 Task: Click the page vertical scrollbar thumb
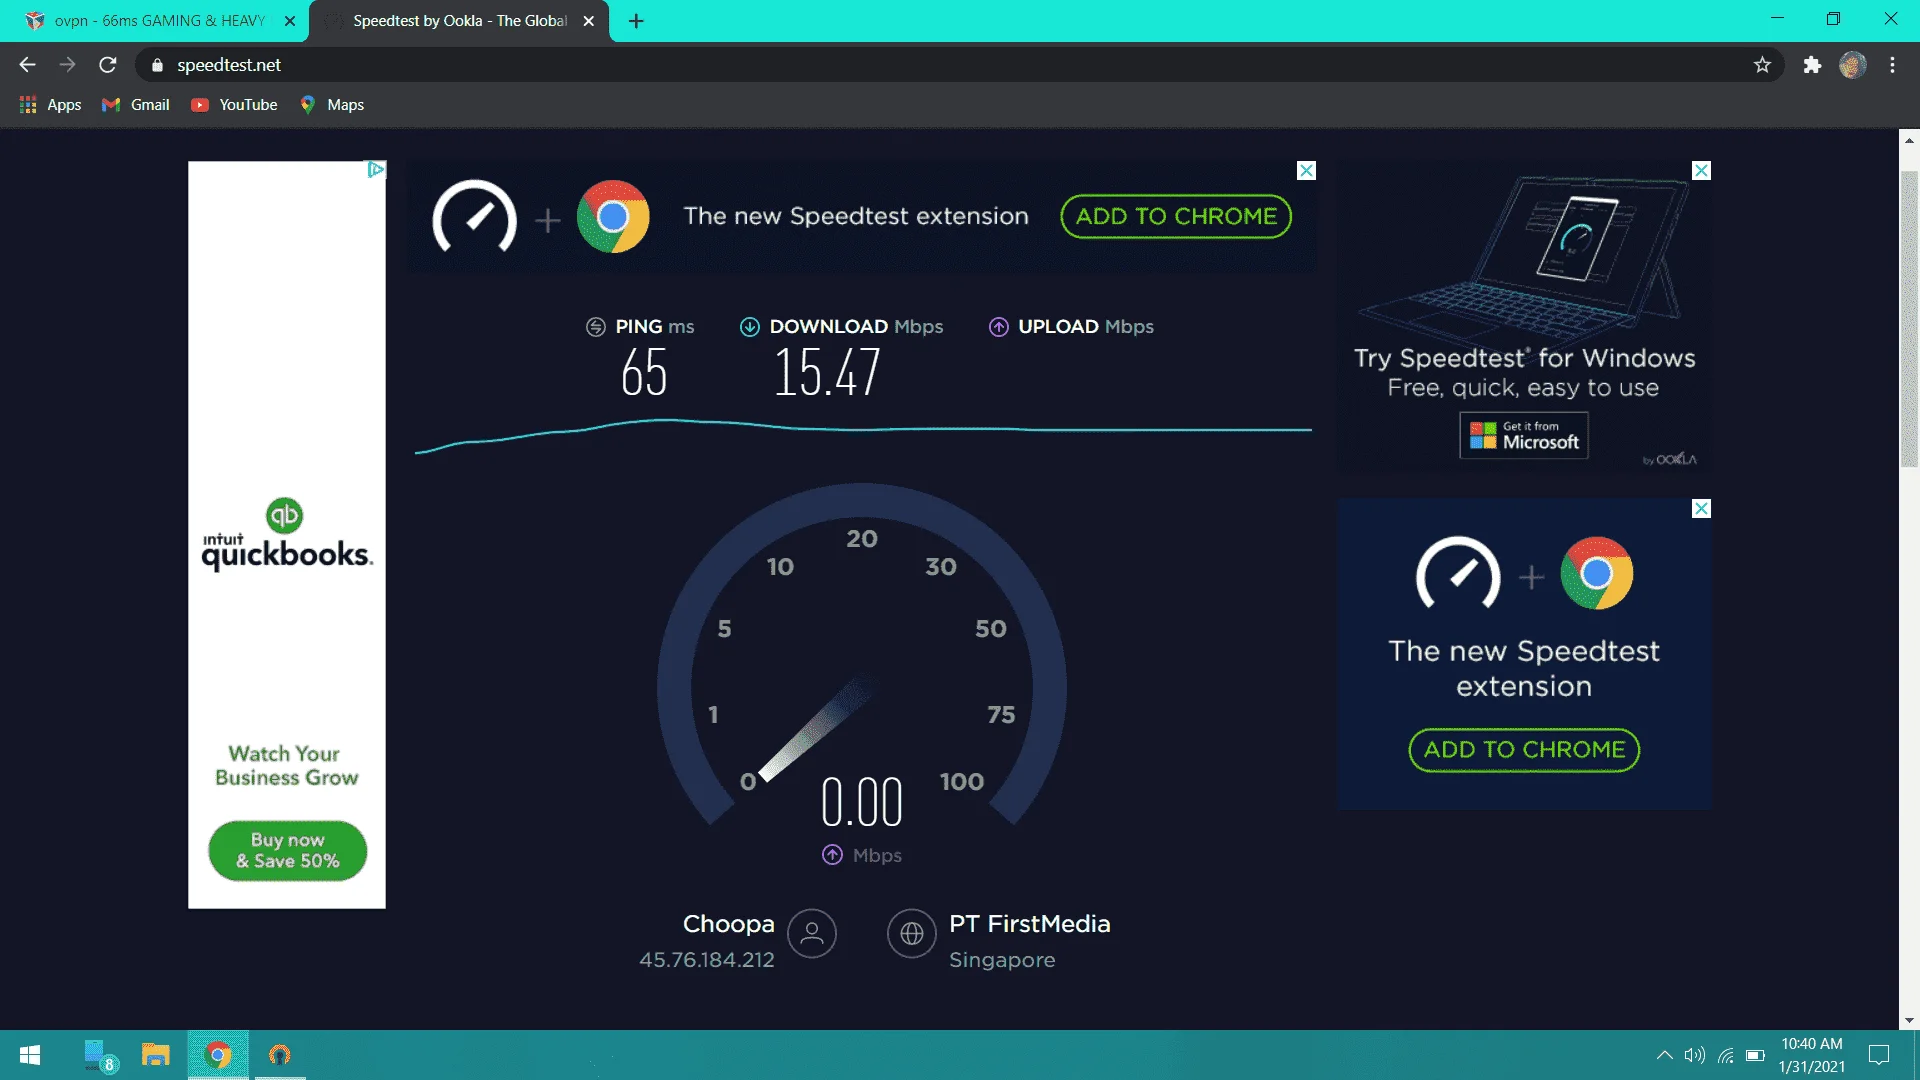[x=1909, y=318]
